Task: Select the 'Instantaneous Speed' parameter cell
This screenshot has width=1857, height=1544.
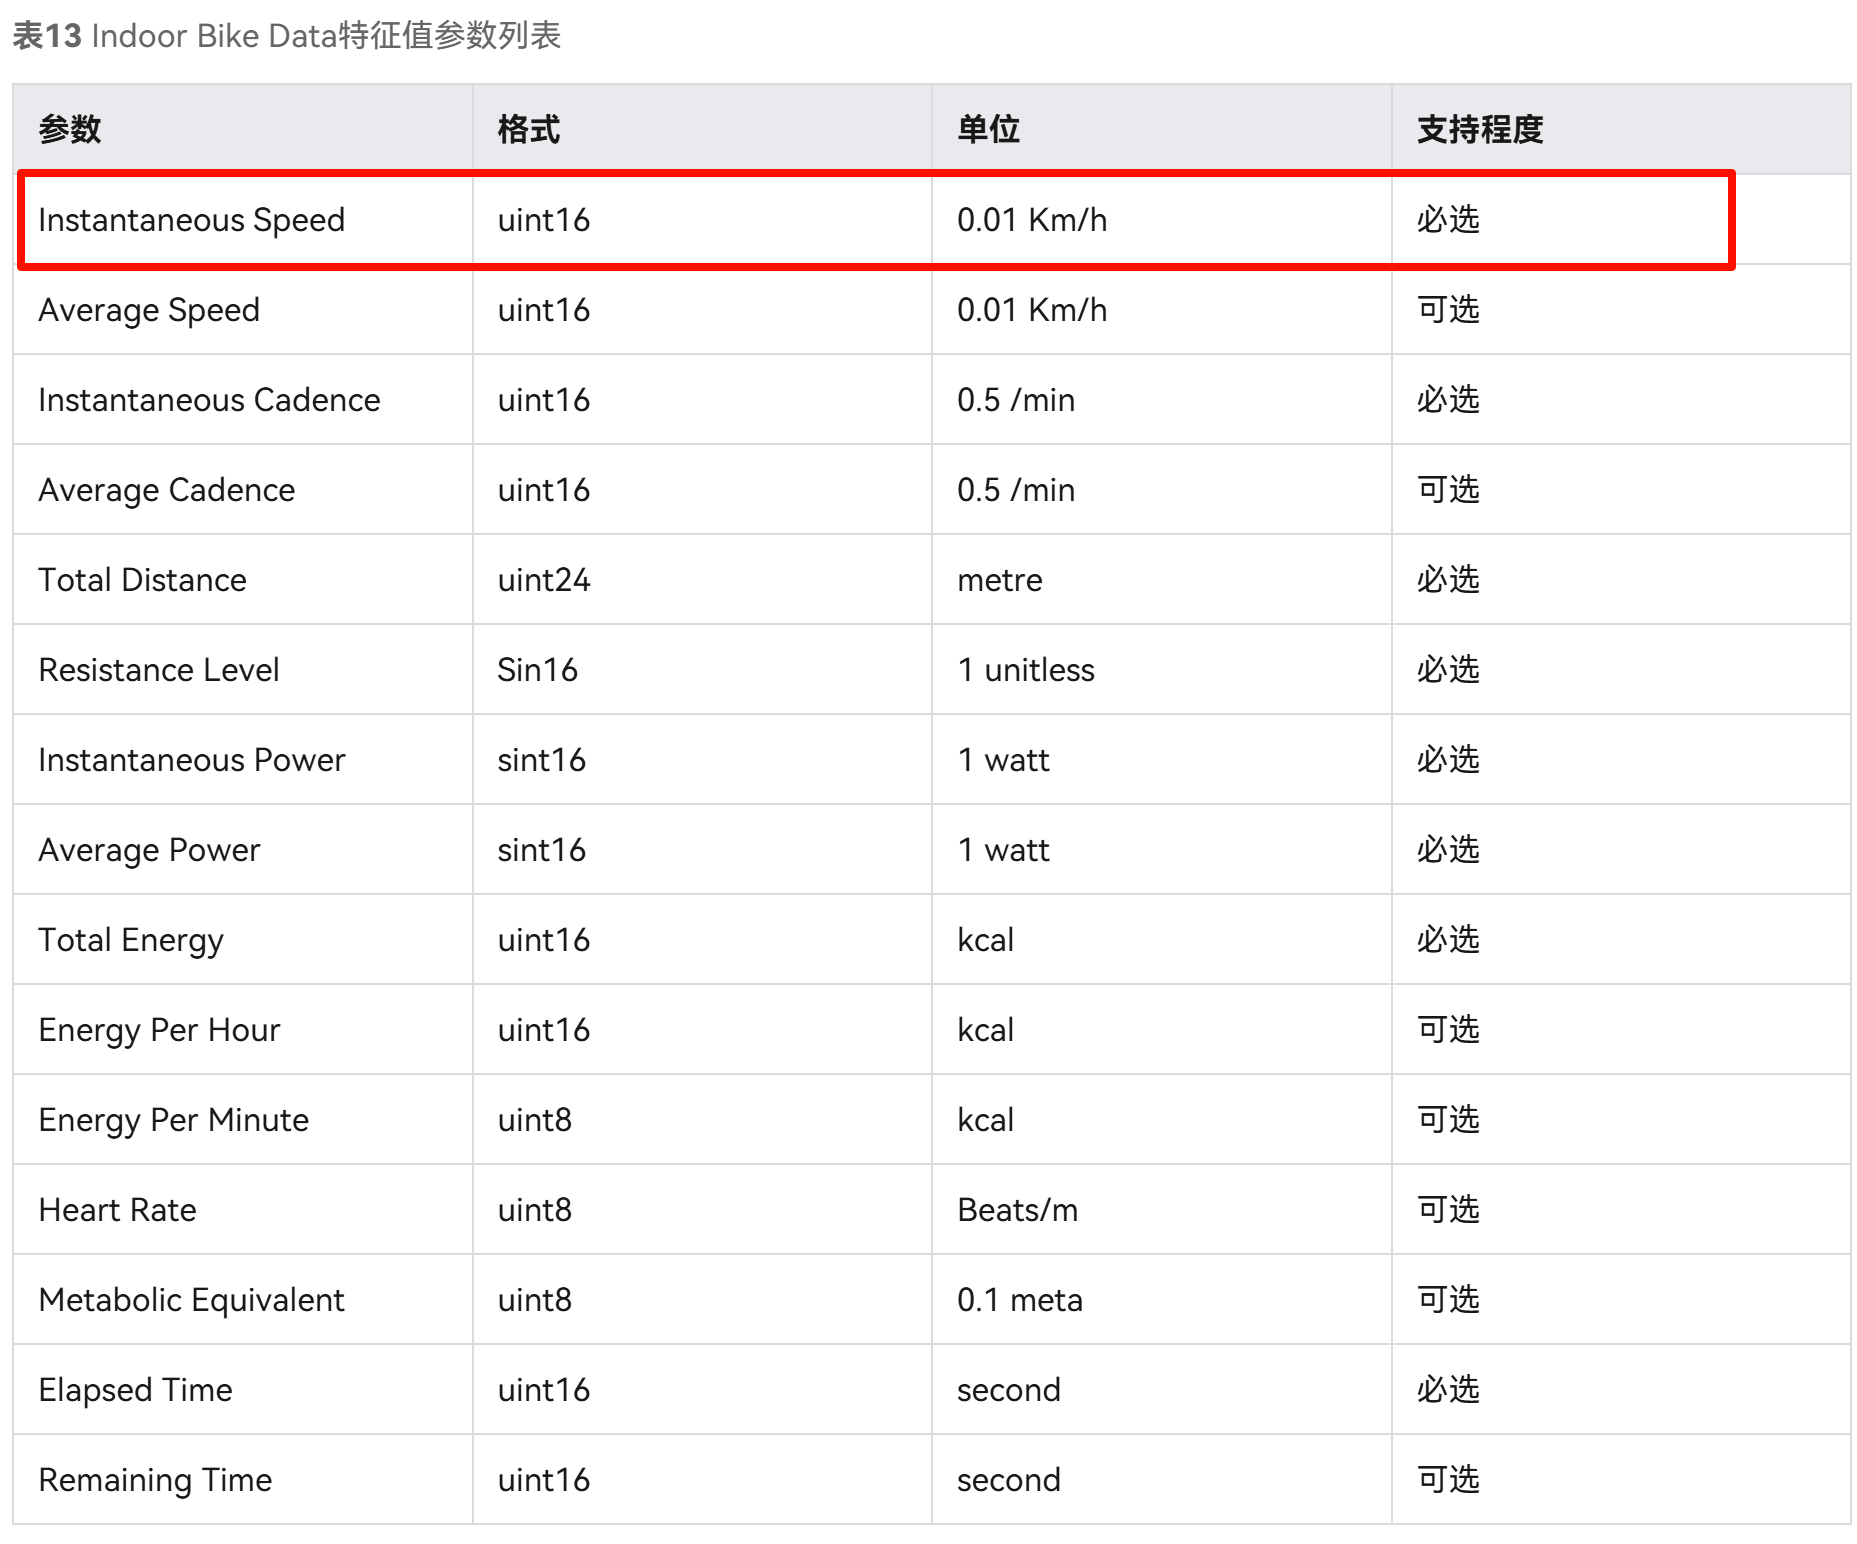Action: [191, 220]
